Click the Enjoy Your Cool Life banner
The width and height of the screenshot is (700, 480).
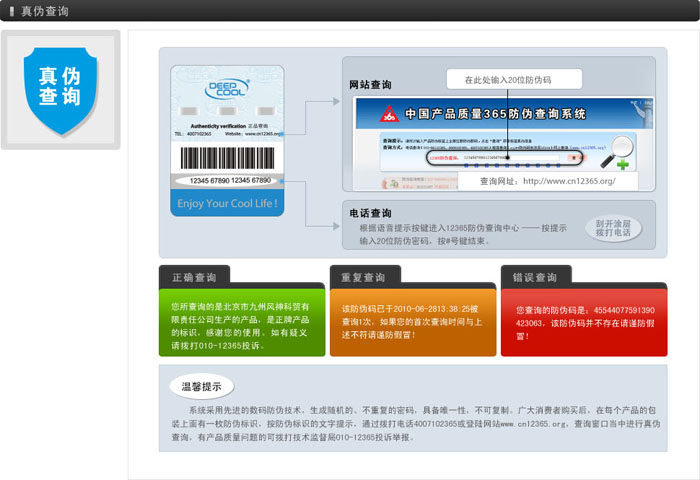(227, 203)
